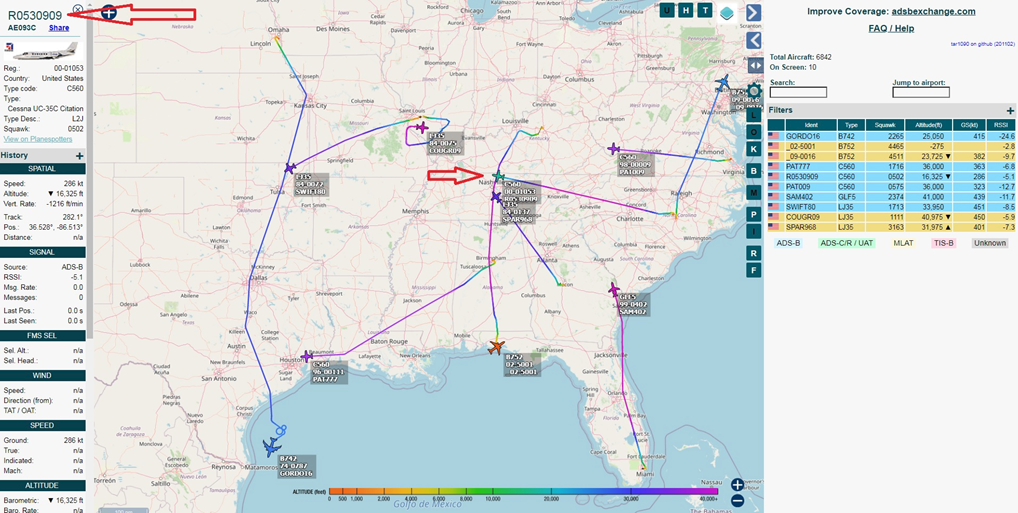Toggle the O map button
The width and height of the screenshot is (1018, 513).
pyautogui.click(x=753, y=132)
